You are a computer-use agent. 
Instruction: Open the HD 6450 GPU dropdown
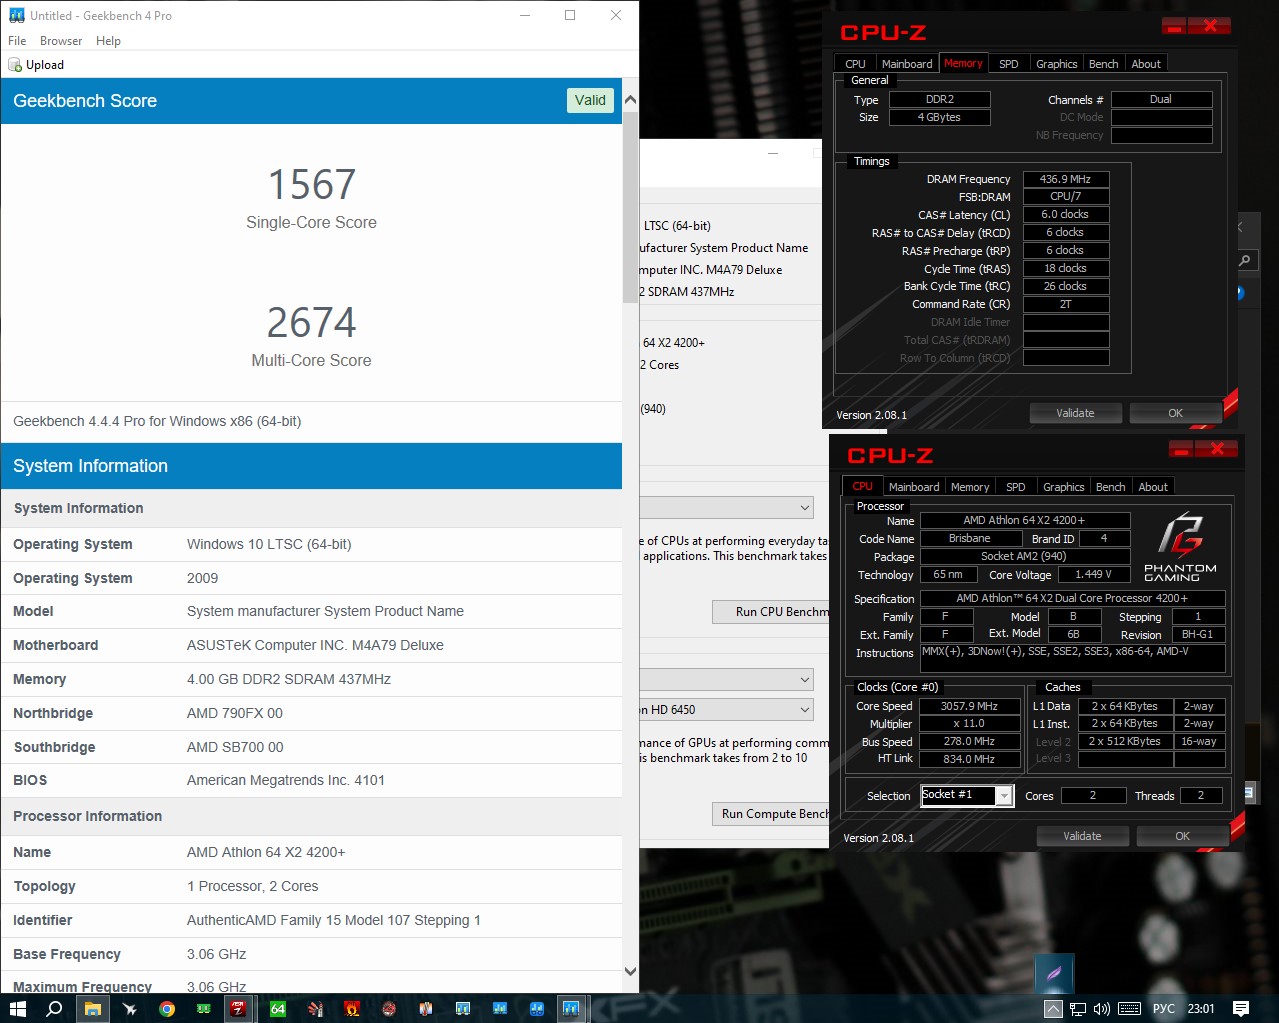click(727, 710)
